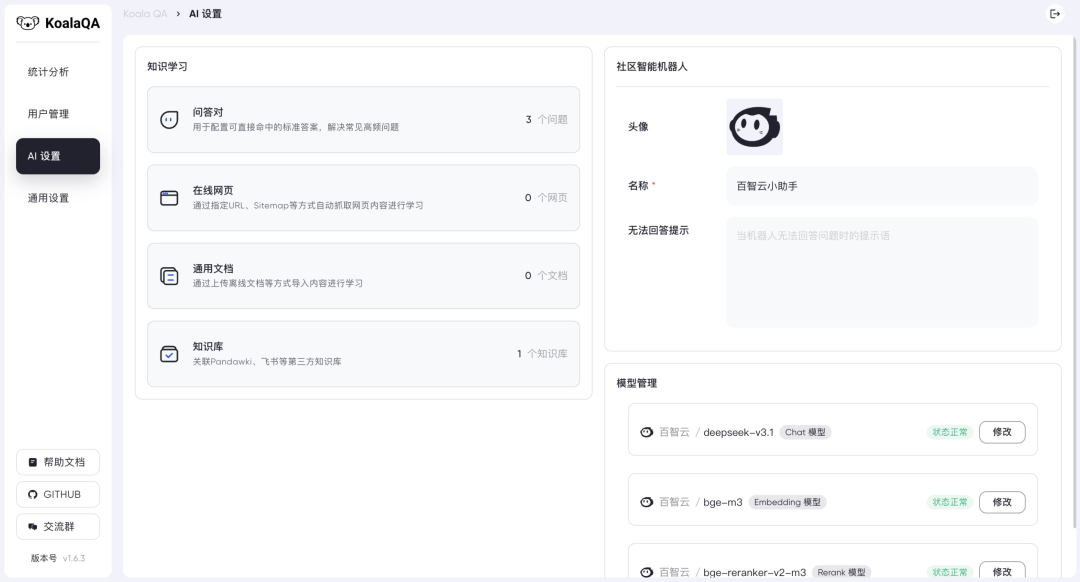Click the bge-m3 provider icon
1080x582 pixels.
coord(646,502)
